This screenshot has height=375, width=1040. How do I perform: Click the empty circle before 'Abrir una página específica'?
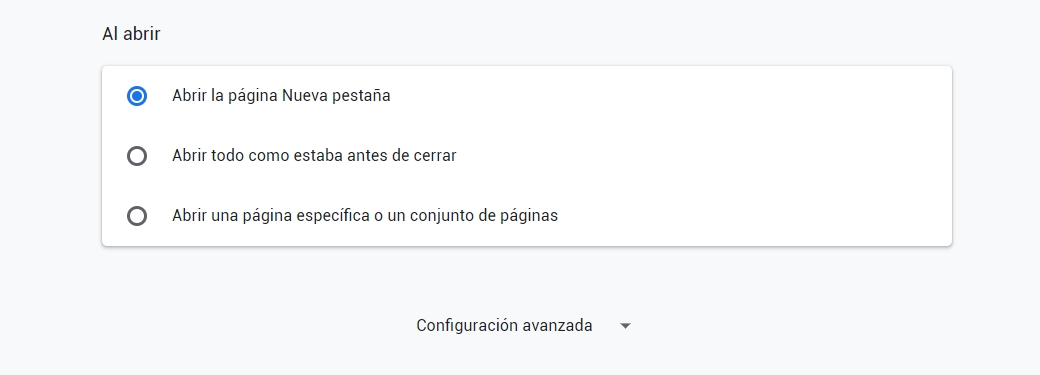pyautogui.click(x=137, y=216)
